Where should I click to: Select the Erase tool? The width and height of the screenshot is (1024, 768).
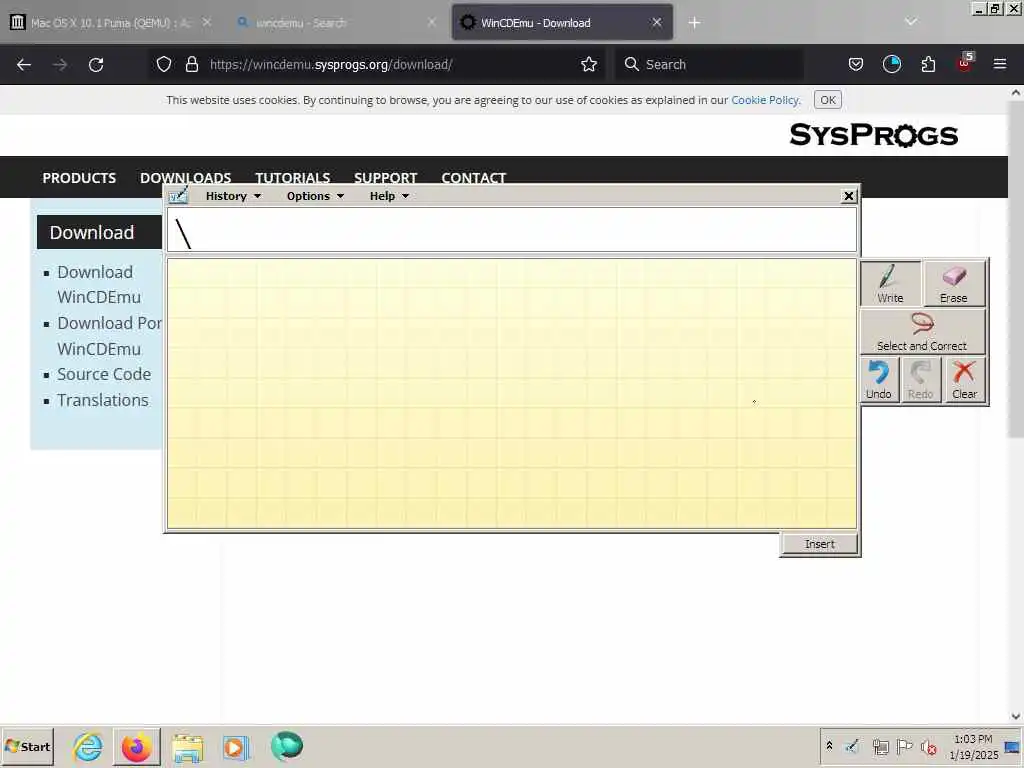(953, 283)
